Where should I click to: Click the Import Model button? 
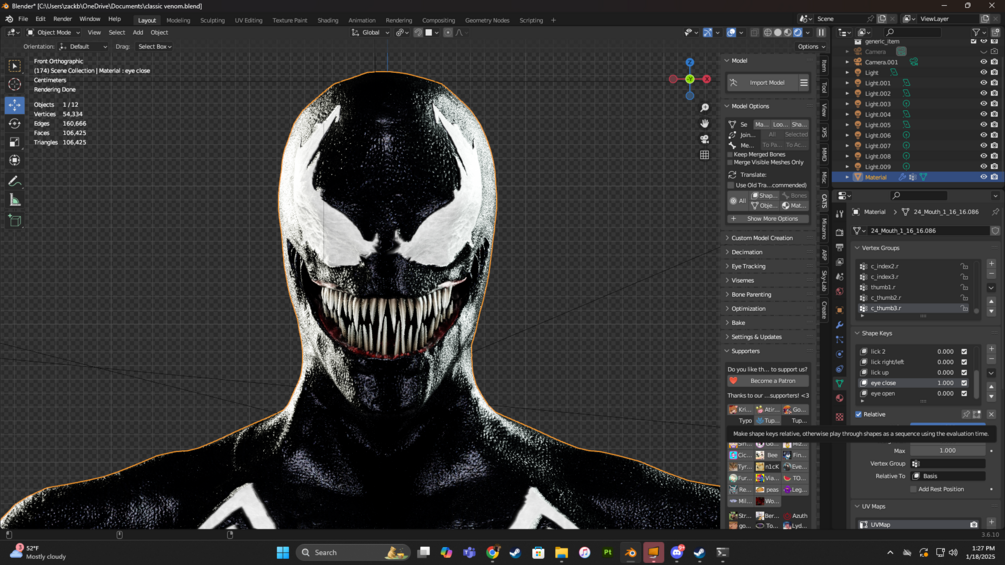[767, 83]
